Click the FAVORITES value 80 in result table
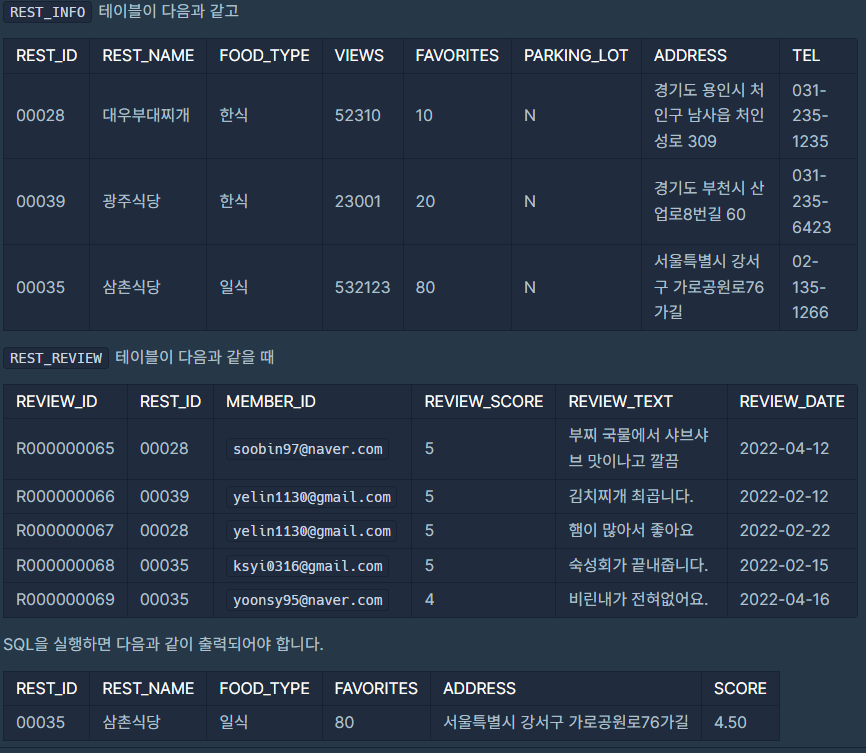866x753 pixels. click(344, 723)
